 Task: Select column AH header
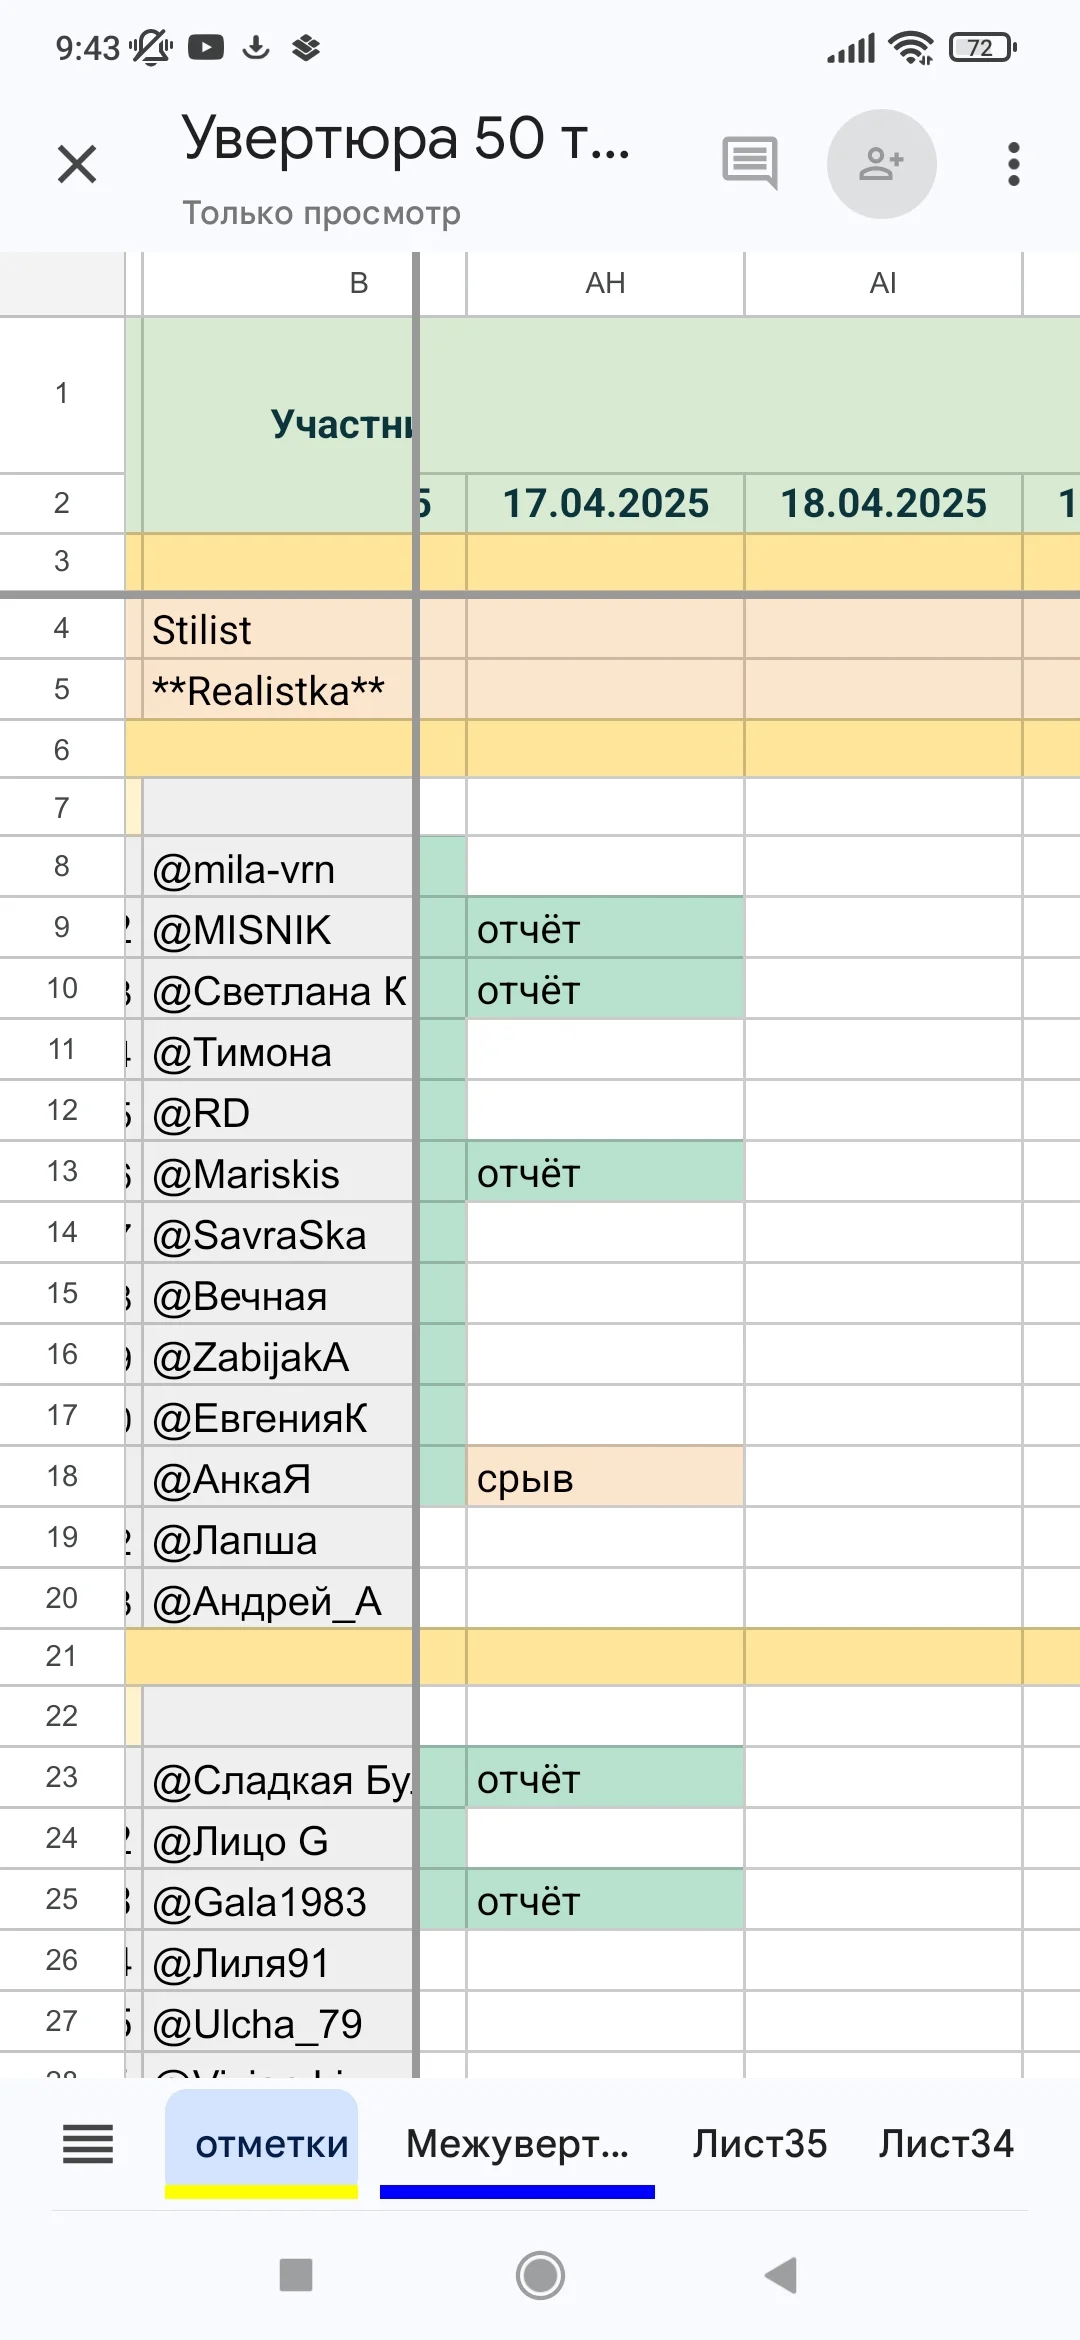click(605, 284)
